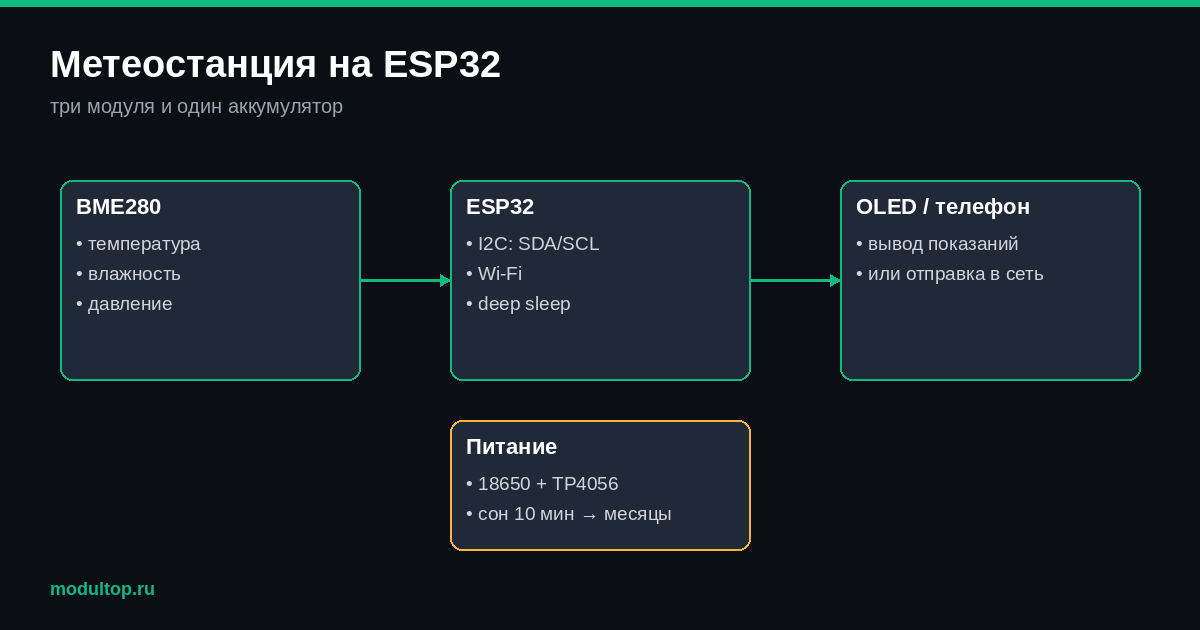The width and height of the screenshot is (1200, 630).
Task: Click the 'I2C: SDA/SCL' line
Action: [x=533, y=244]
